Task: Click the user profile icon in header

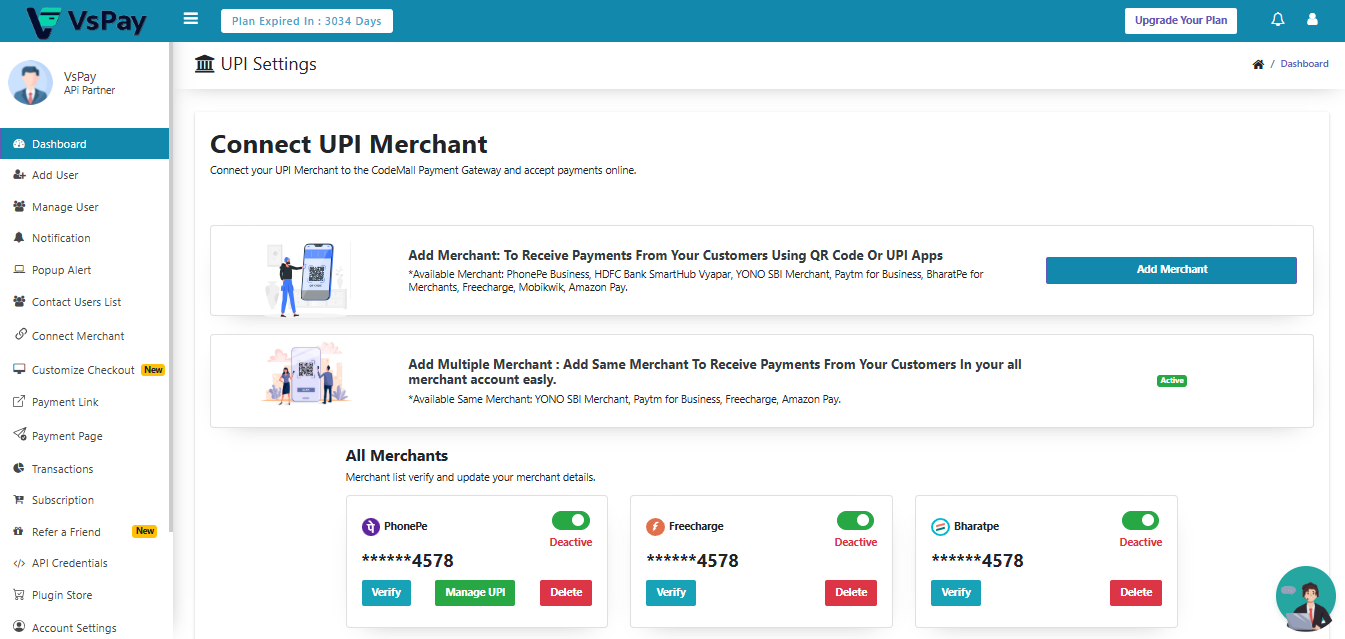Action: pos(1312,20)
